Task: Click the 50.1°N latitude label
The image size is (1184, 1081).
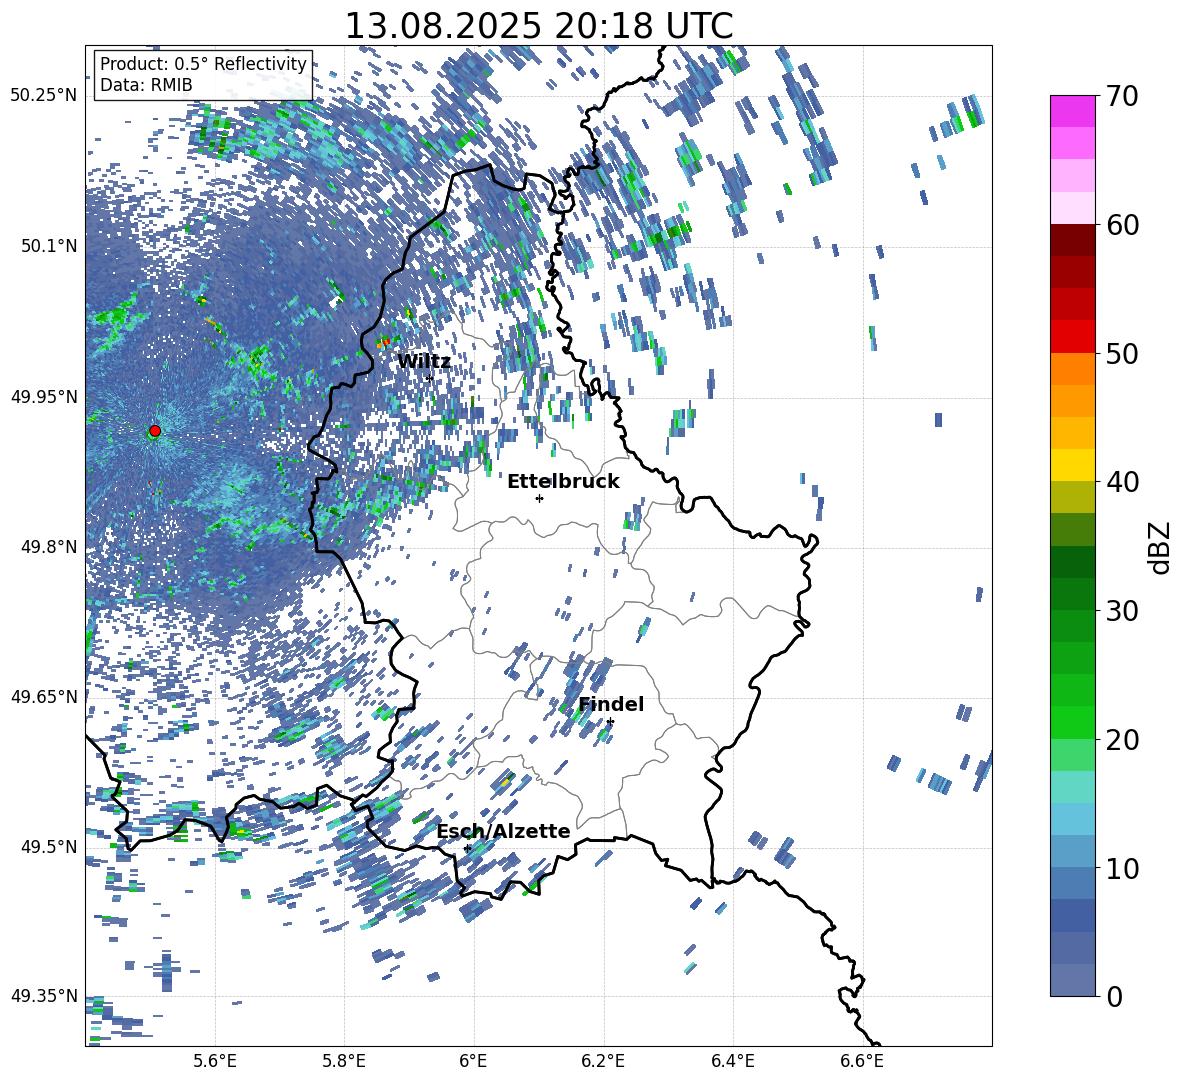Action: point(49,246)
